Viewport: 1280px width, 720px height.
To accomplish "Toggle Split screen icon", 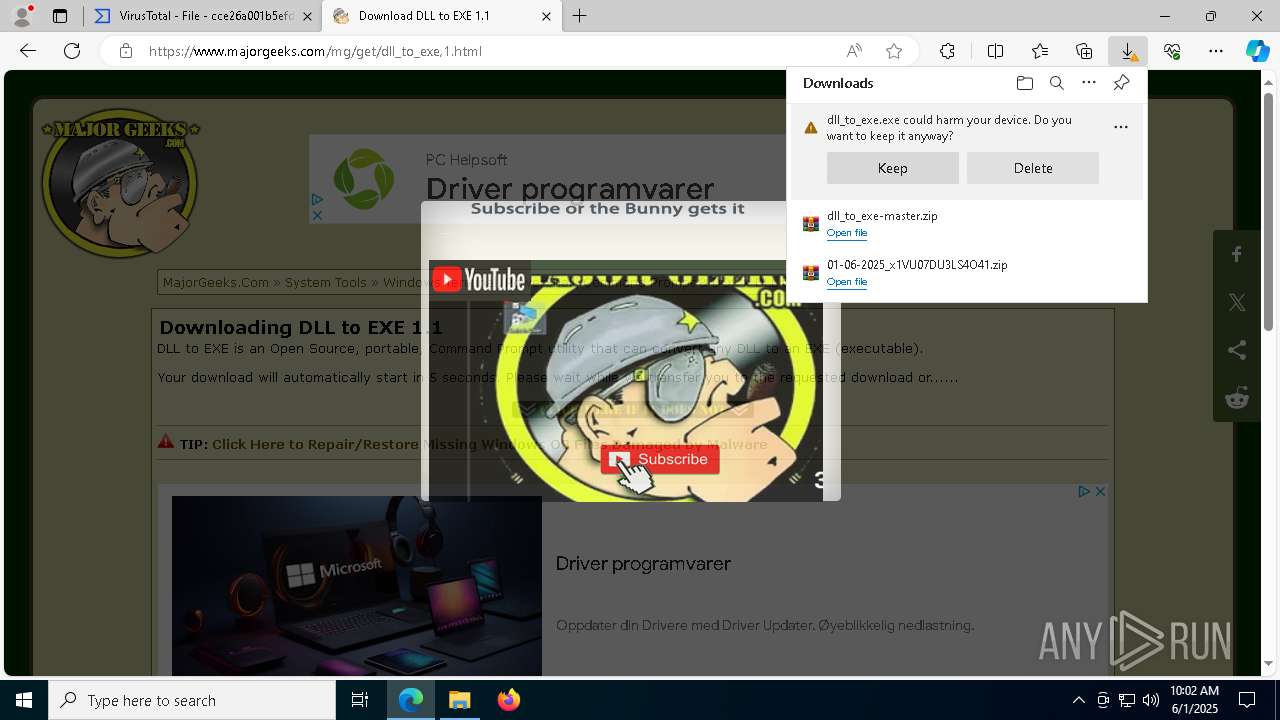I will [x=995, y=51].
